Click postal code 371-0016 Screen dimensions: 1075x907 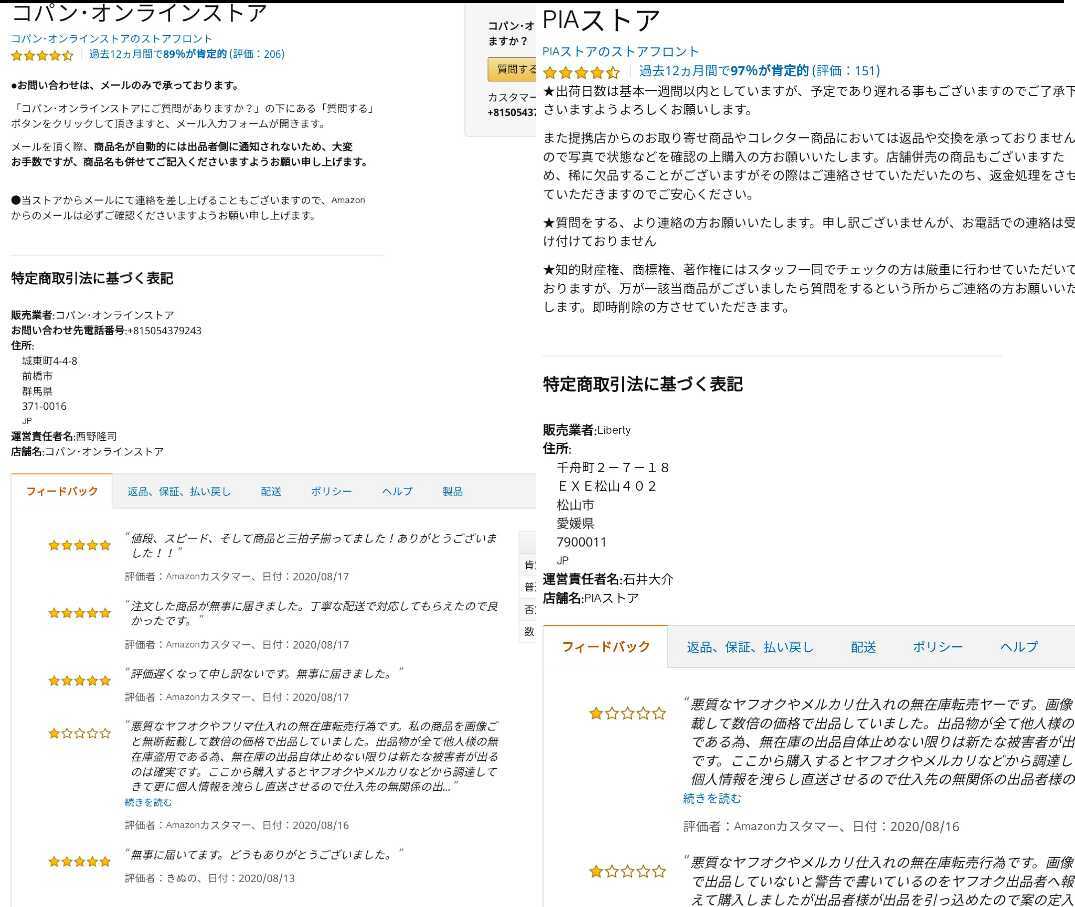point(45,406)
